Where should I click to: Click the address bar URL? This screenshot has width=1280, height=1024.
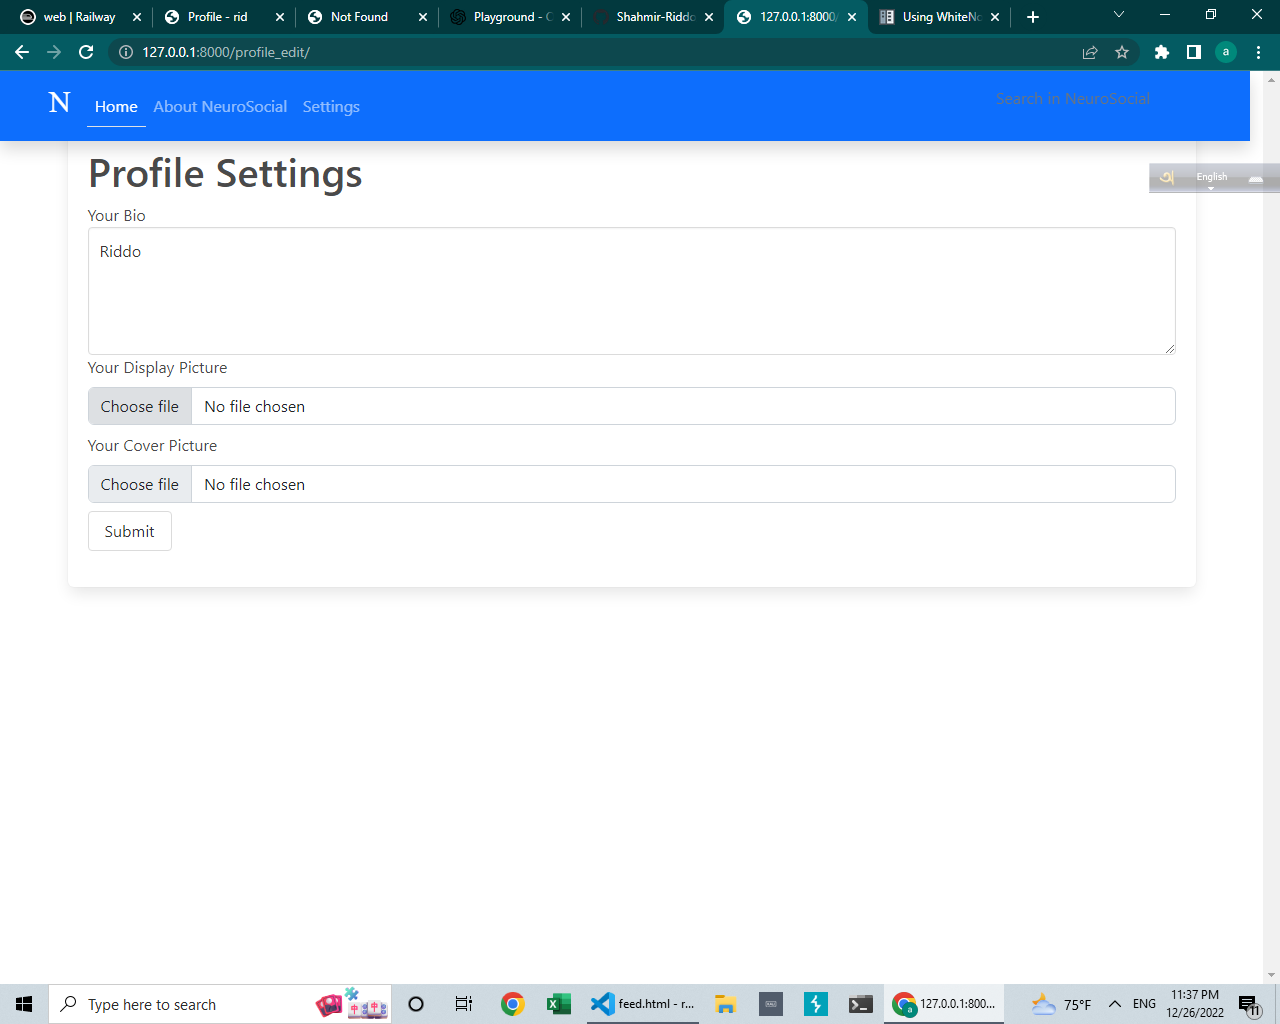tap(226, 52)
